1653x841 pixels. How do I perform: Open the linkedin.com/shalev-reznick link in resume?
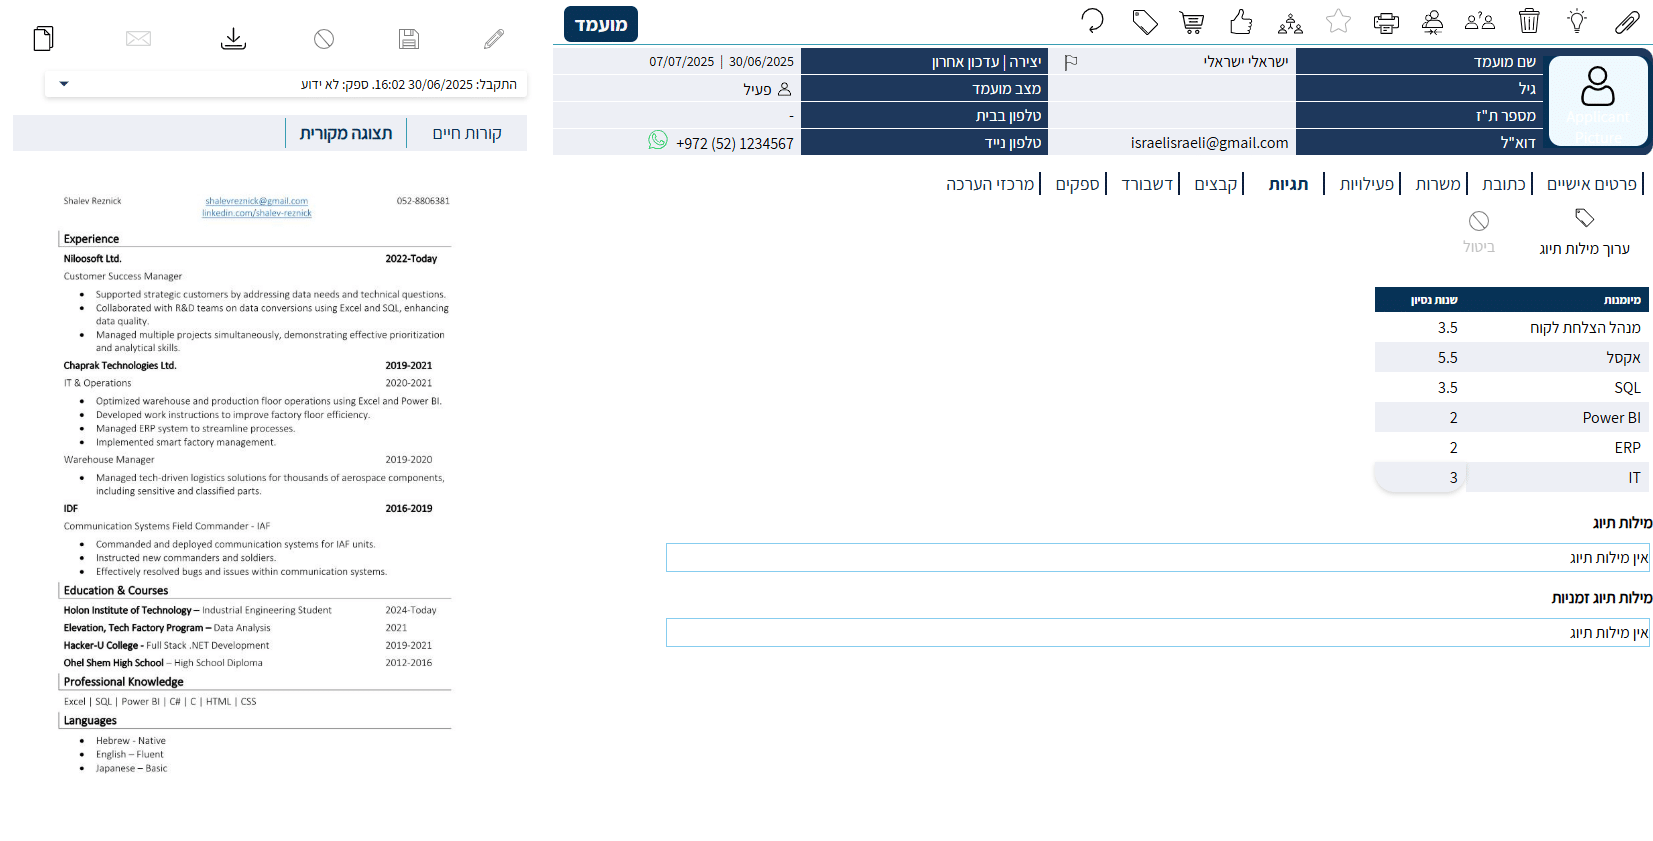coord(256,213)
